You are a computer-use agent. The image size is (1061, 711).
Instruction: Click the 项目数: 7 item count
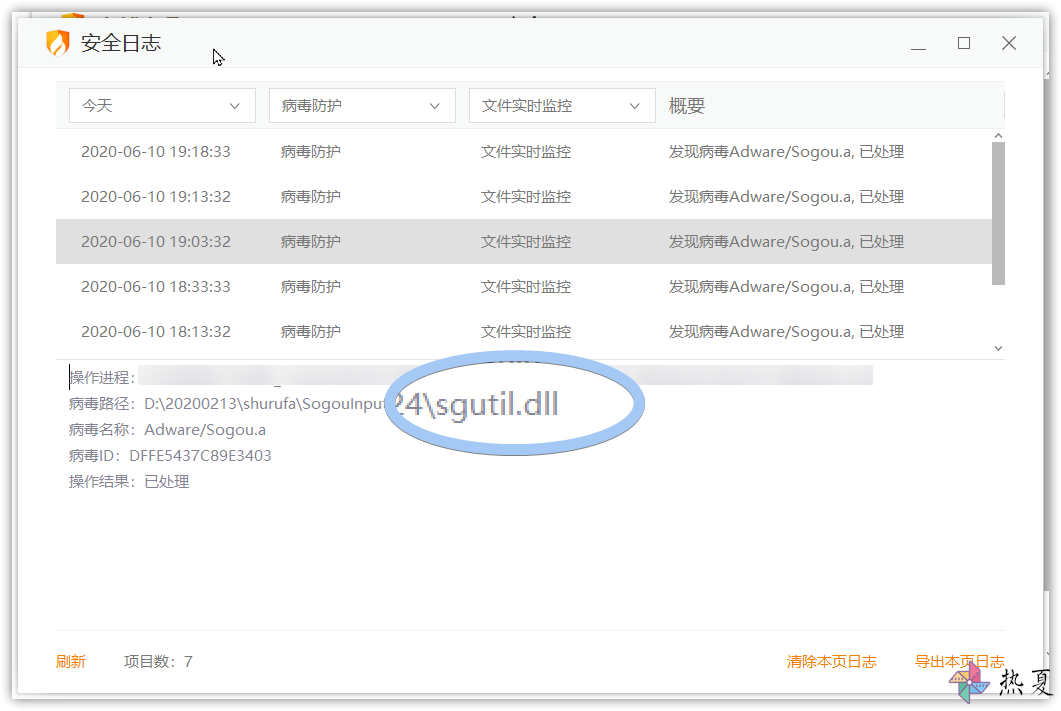pos(158,662)
